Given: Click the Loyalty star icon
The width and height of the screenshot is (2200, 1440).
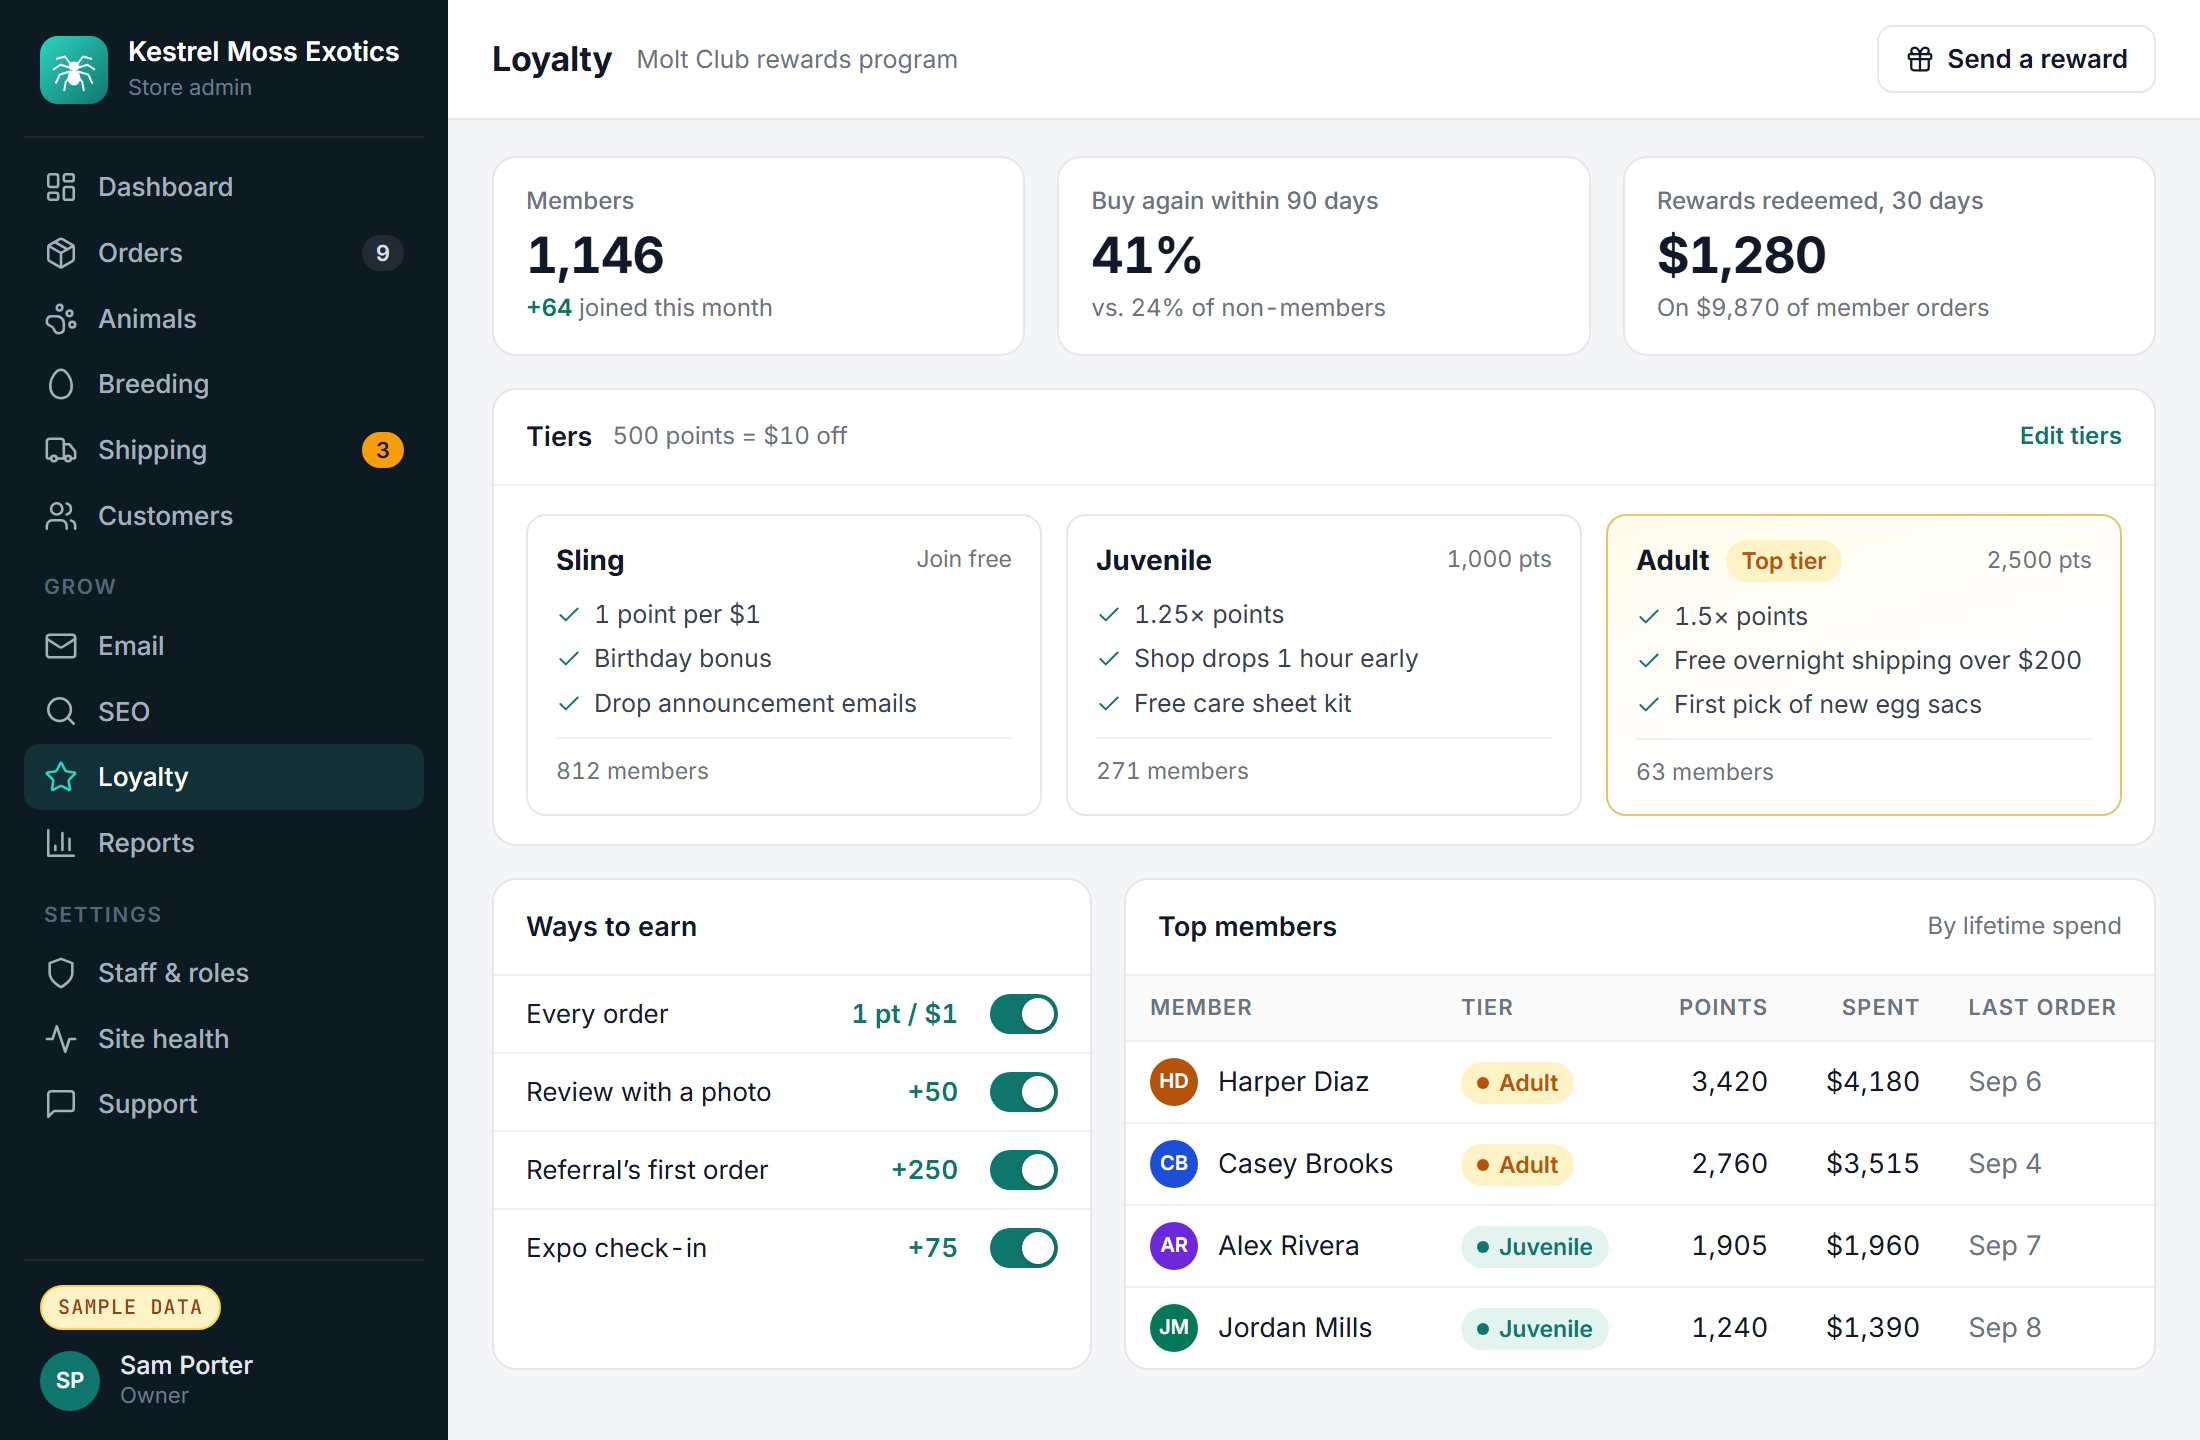Looking at the screenshot, I should (61, 777).
